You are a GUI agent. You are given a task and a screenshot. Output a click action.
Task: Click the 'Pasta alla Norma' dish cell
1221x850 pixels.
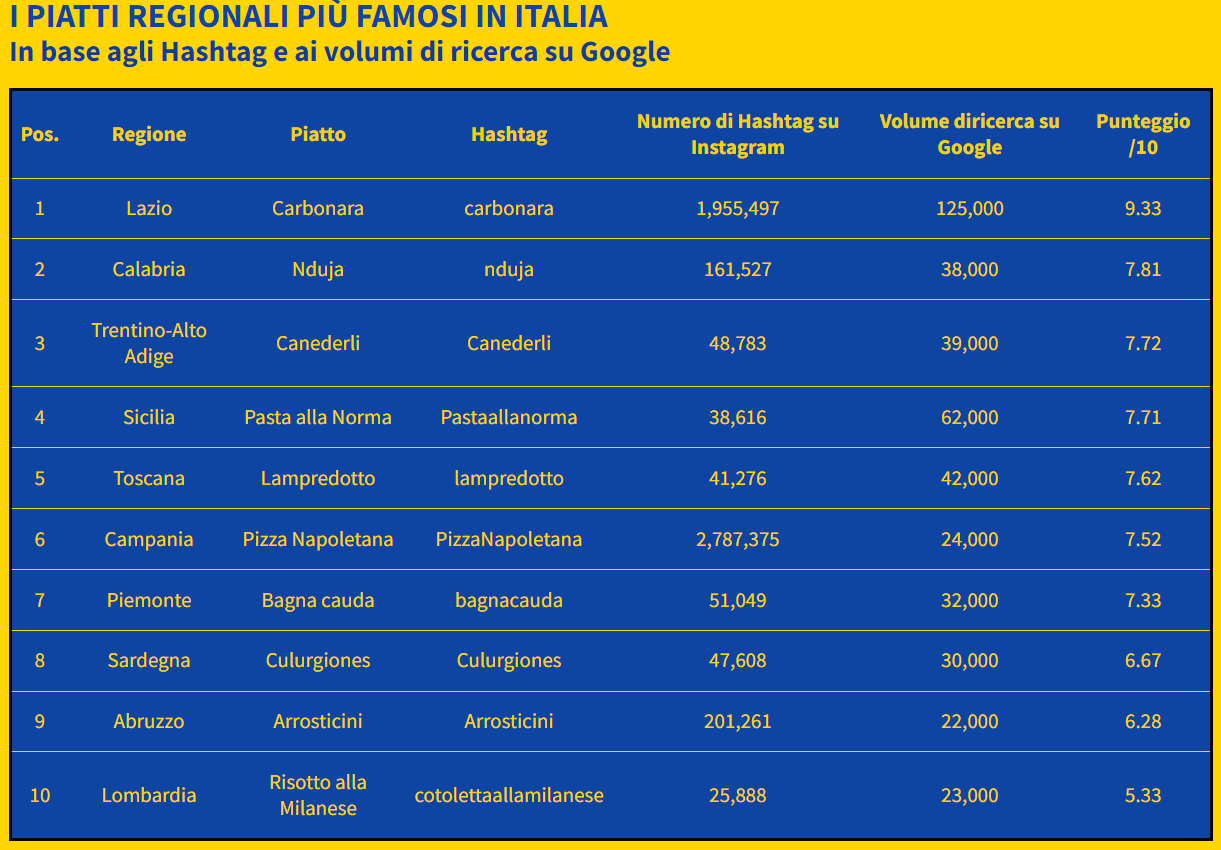pos(318,417)
